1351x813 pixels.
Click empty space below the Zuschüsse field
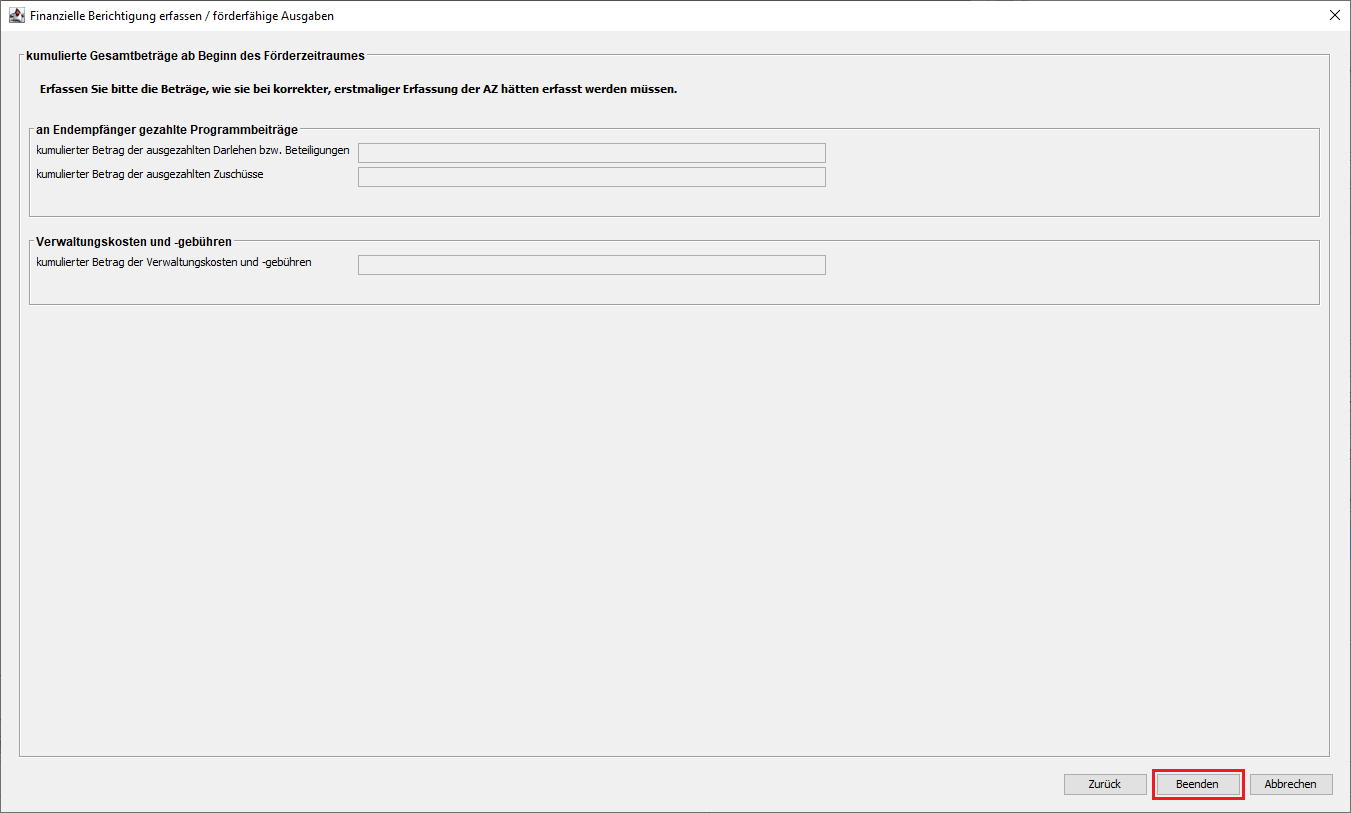pos(591,202)
